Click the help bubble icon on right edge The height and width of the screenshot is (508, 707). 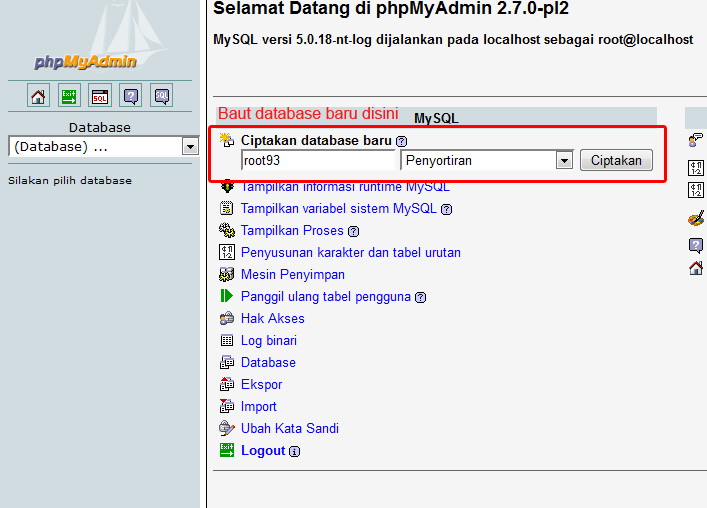tap(696, 246)
